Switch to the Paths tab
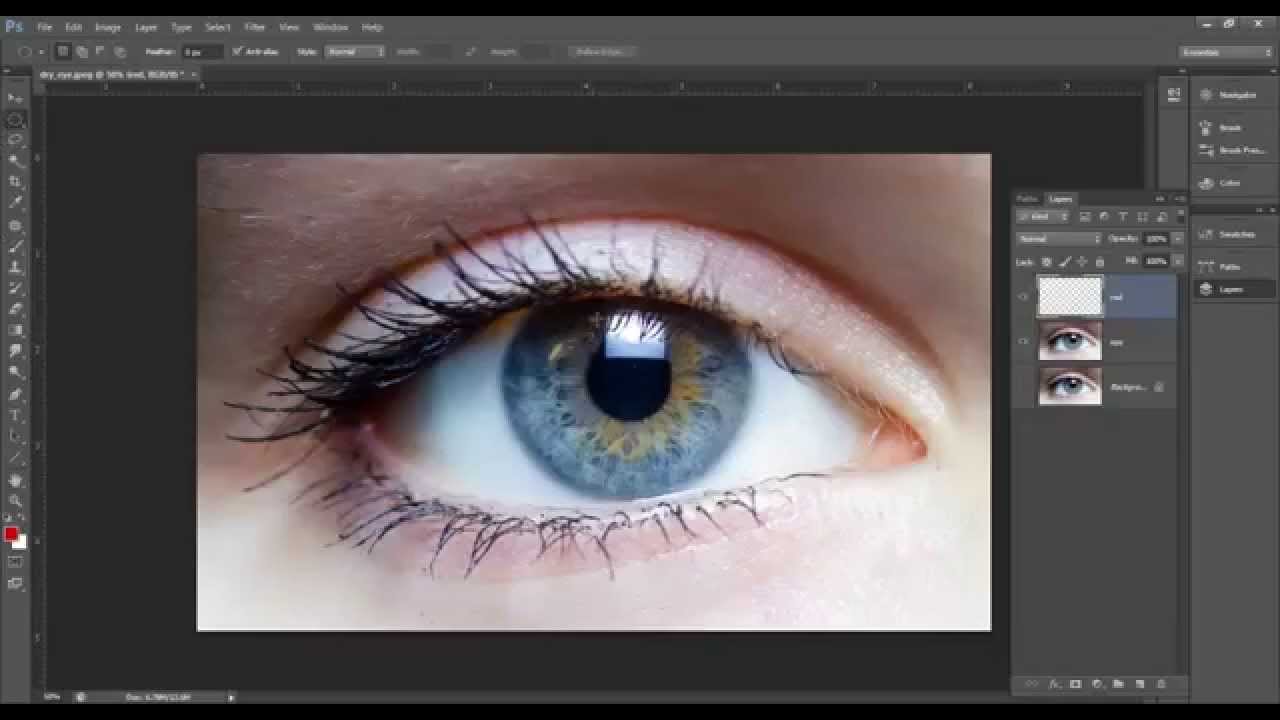 (1027, 199)
